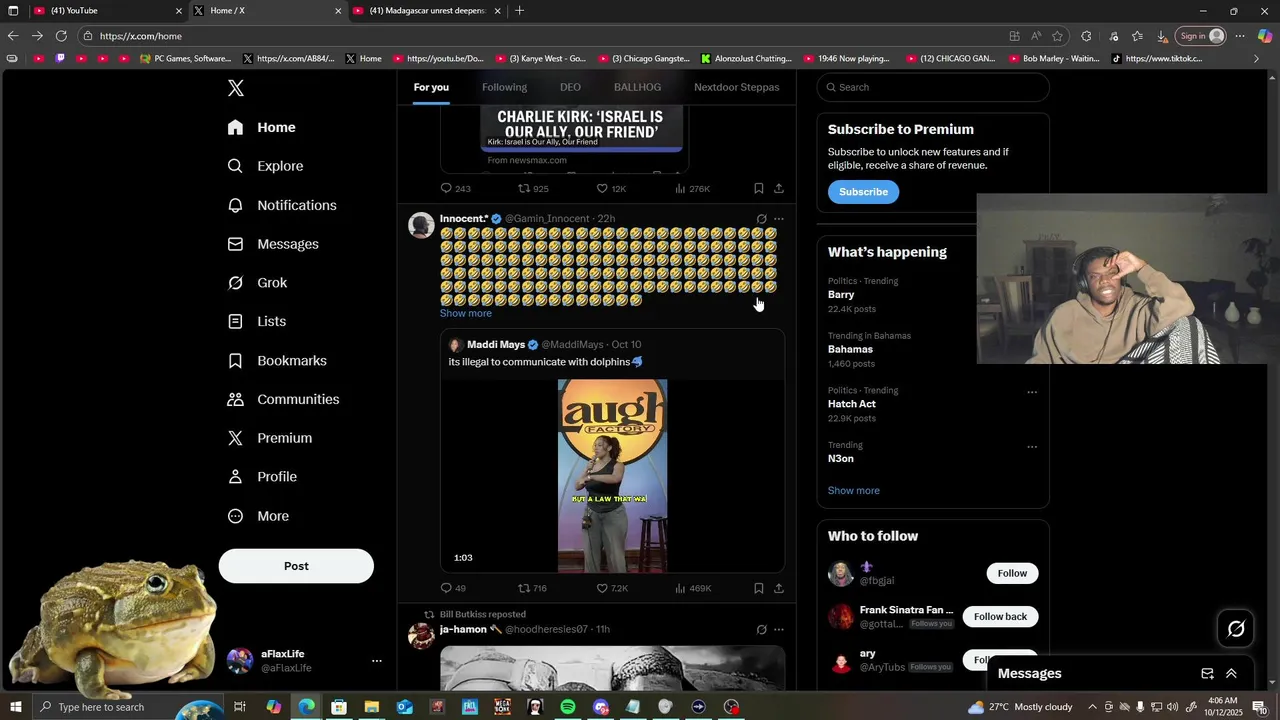Open the Barry trending topic
This screenshot has width=1280, height=720.
[841, 295]
